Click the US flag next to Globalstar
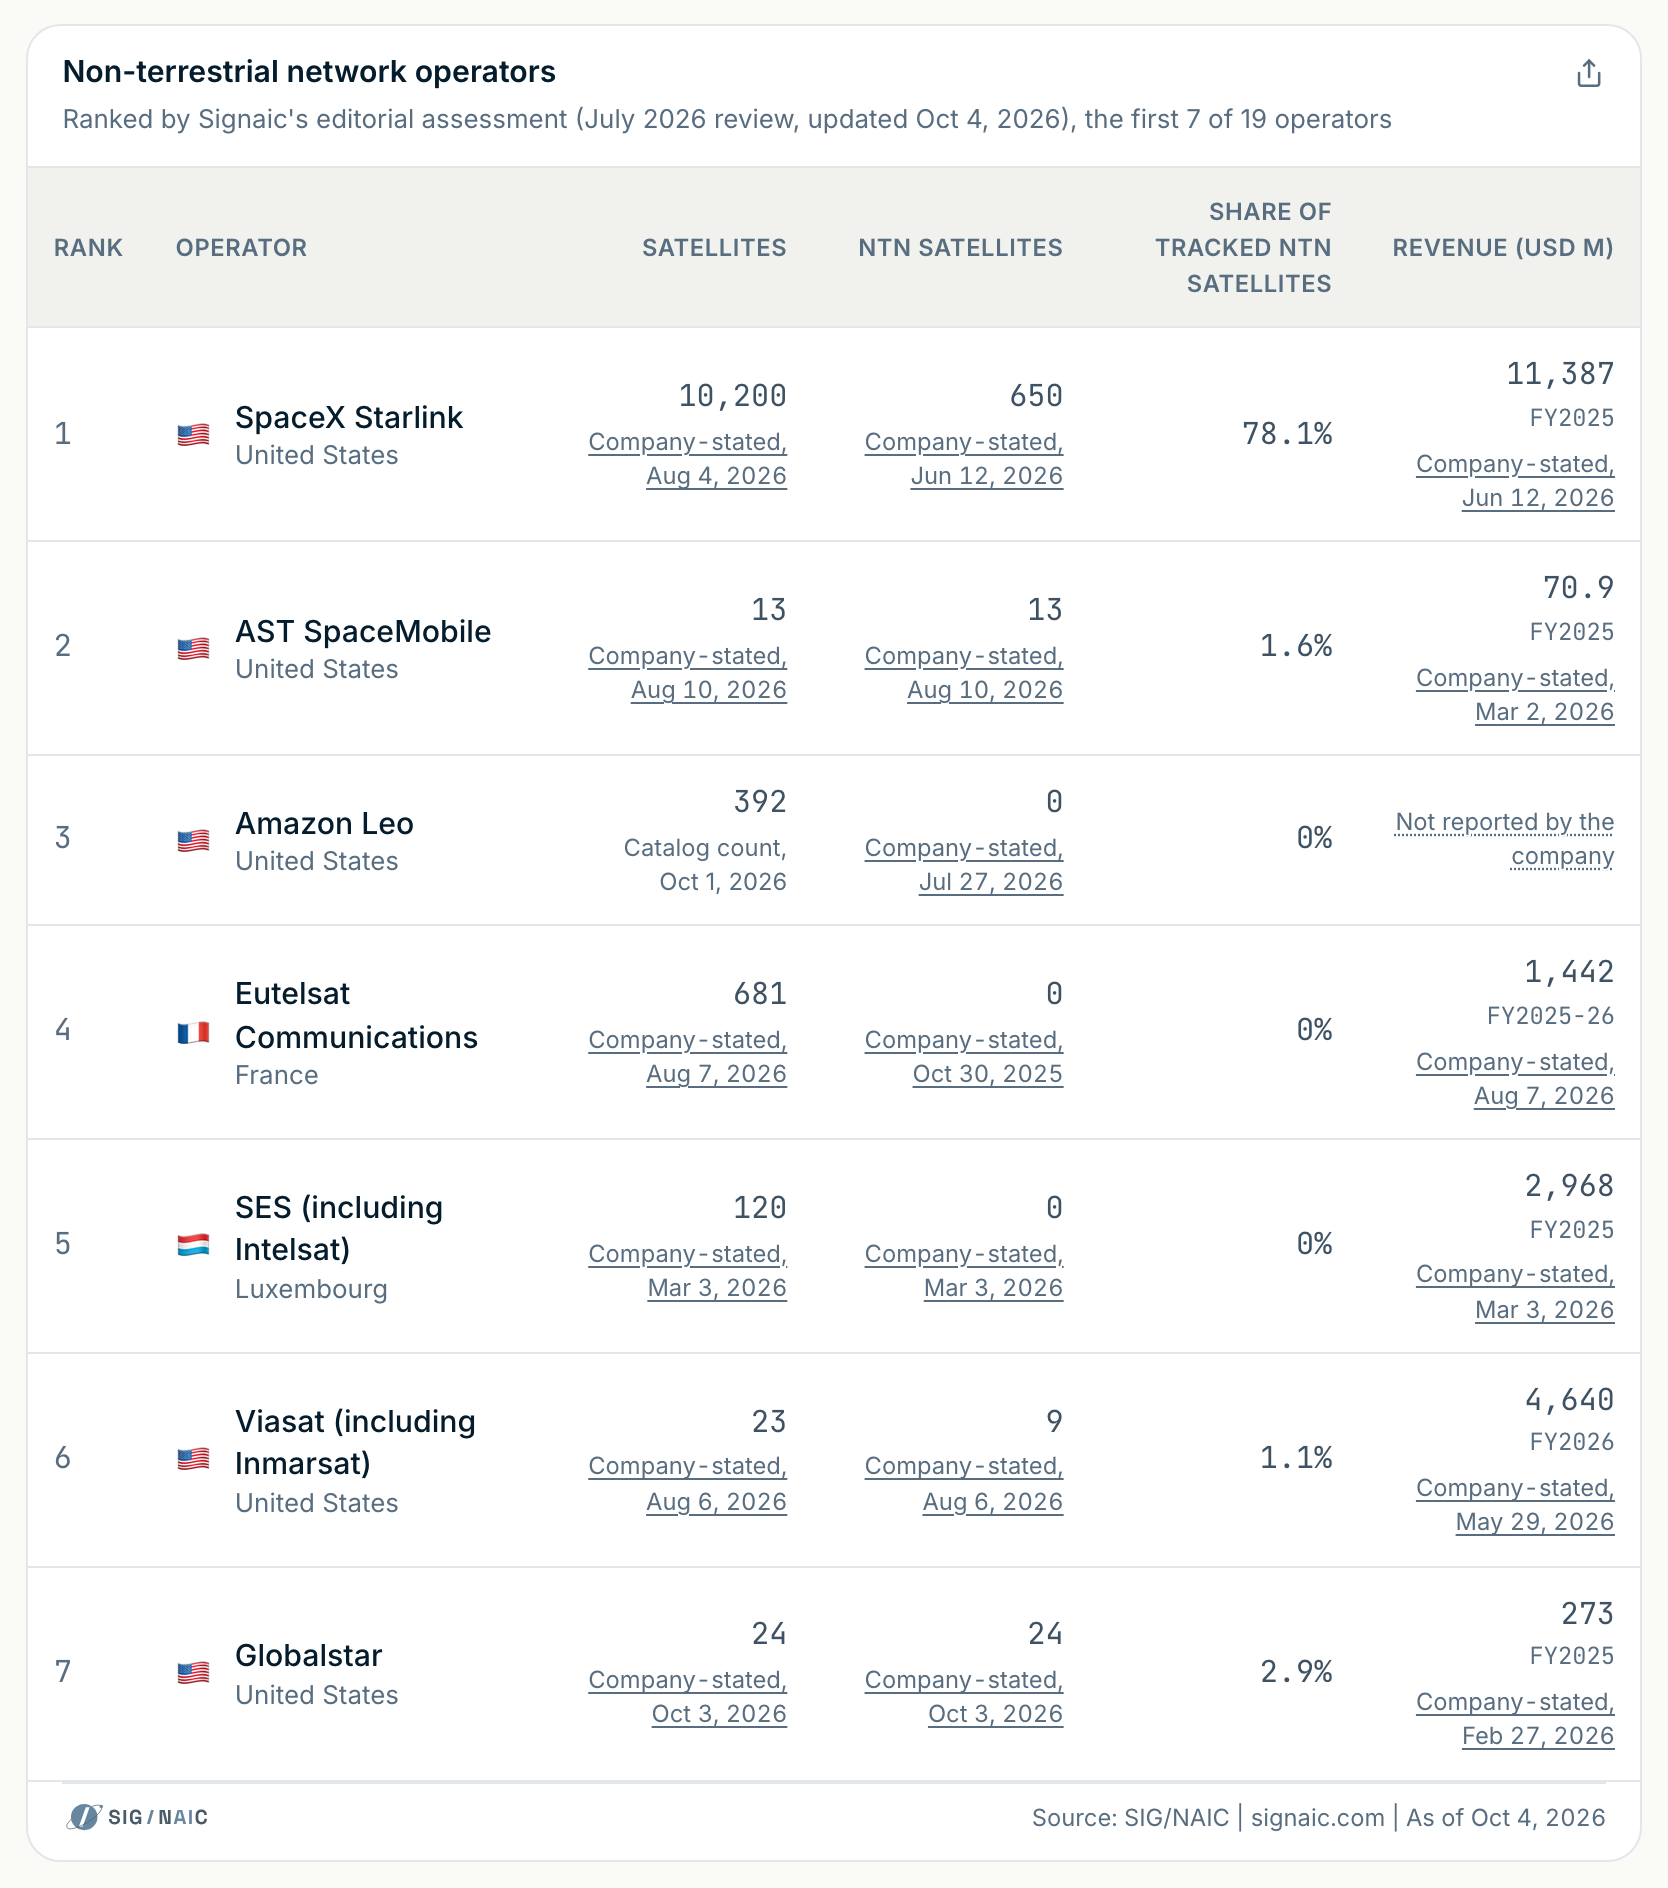The width and height of the screenshot is (1668, 1888). coord(193,1673)
